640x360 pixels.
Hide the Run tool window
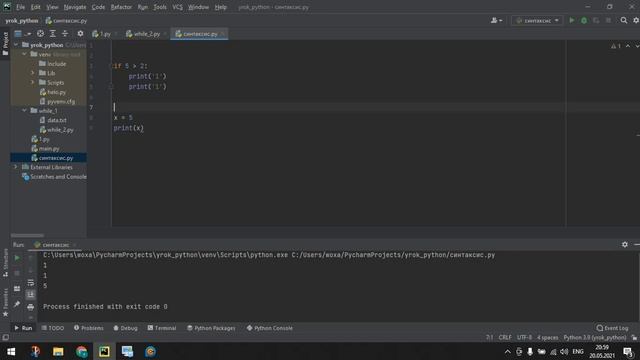tap(637, 244)
